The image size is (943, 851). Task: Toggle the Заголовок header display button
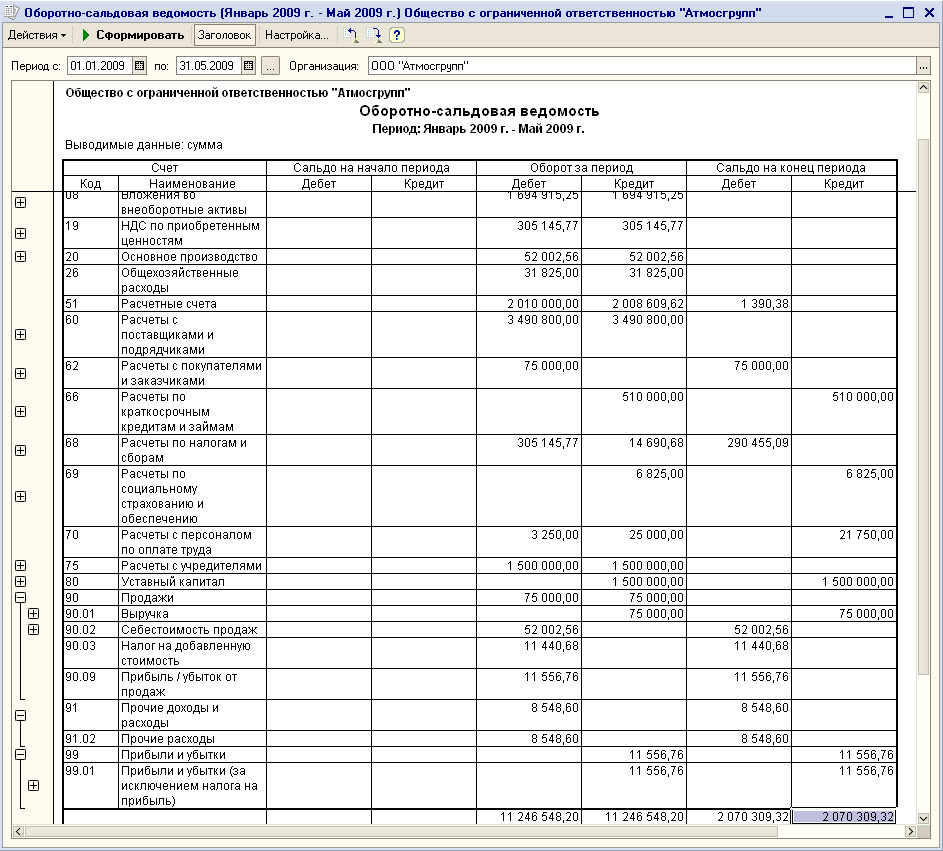[x=225, y=35]
